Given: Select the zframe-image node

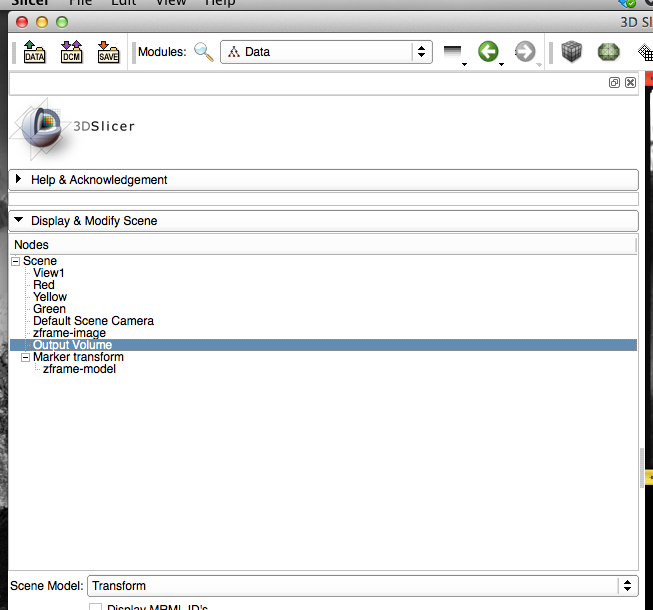Looking at the screenshot, I should coord(69,333).
